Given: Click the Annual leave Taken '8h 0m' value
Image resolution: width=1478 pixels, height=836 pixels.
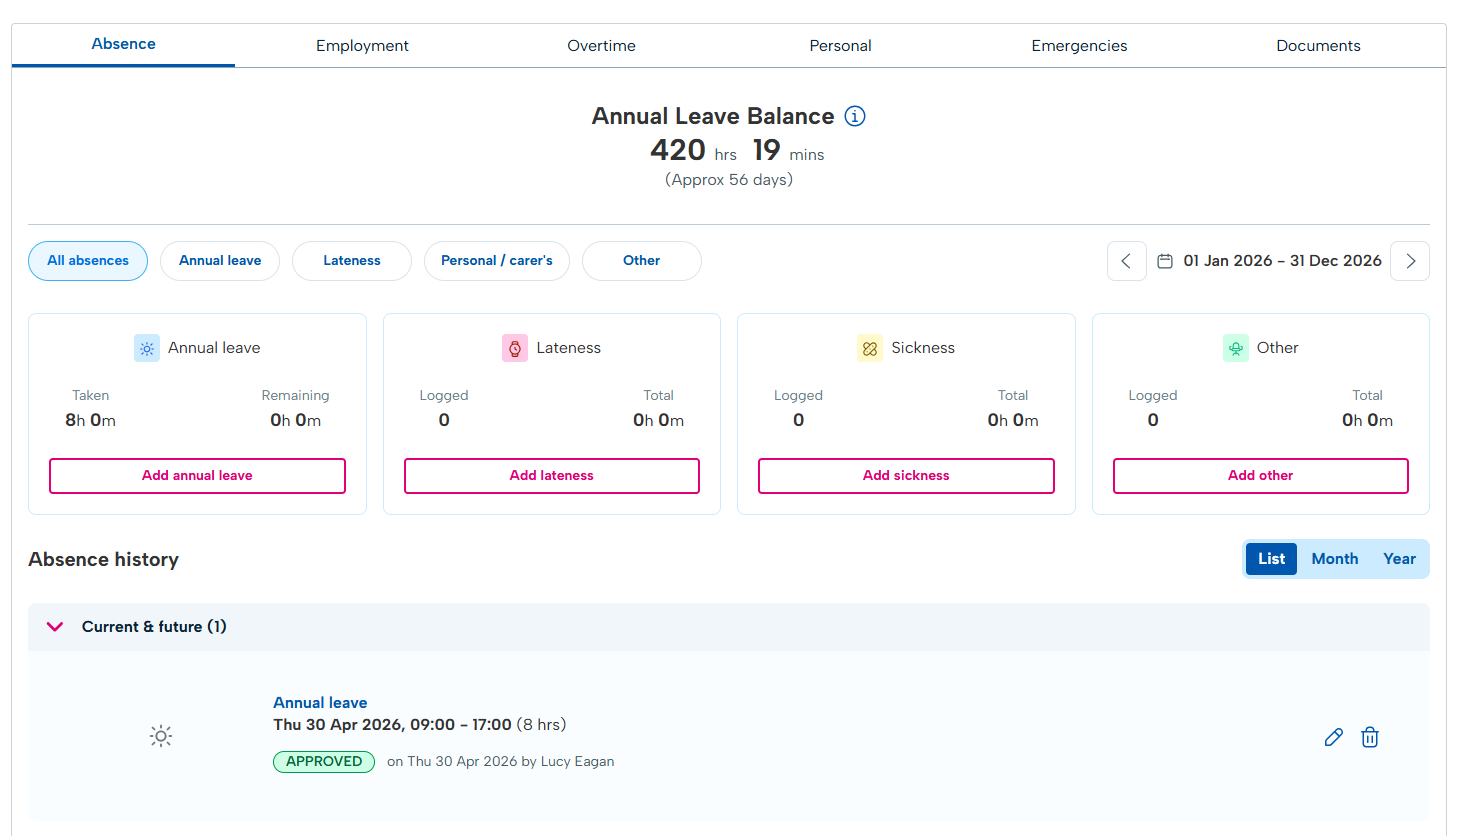Looking at the screenshot, I should point(90,421).
